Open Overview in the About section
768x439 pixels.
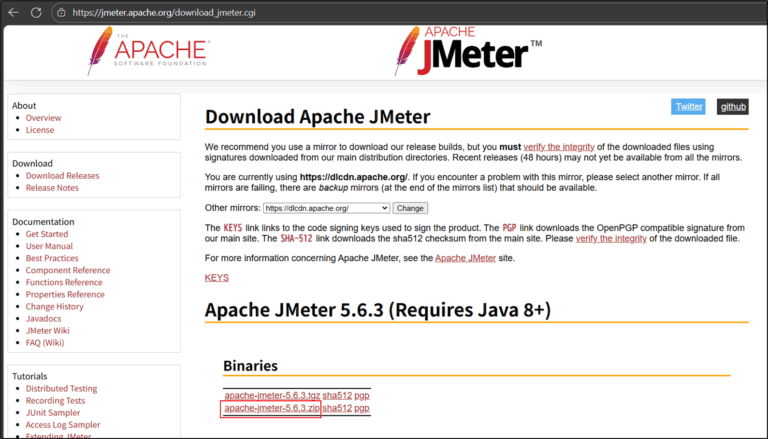[44, 118]
